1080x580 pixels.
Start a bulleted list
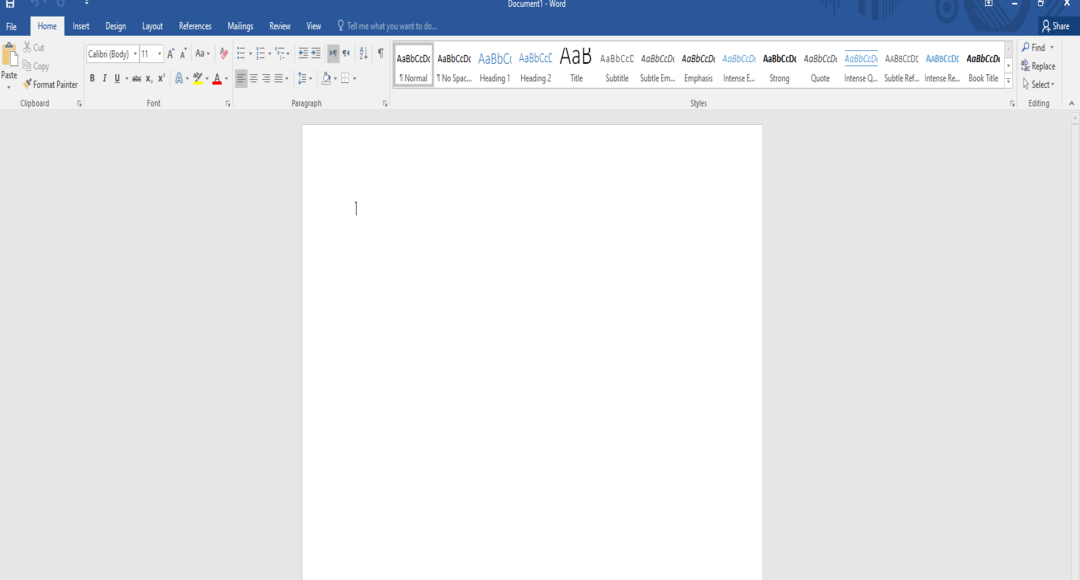tap(241, 54)
